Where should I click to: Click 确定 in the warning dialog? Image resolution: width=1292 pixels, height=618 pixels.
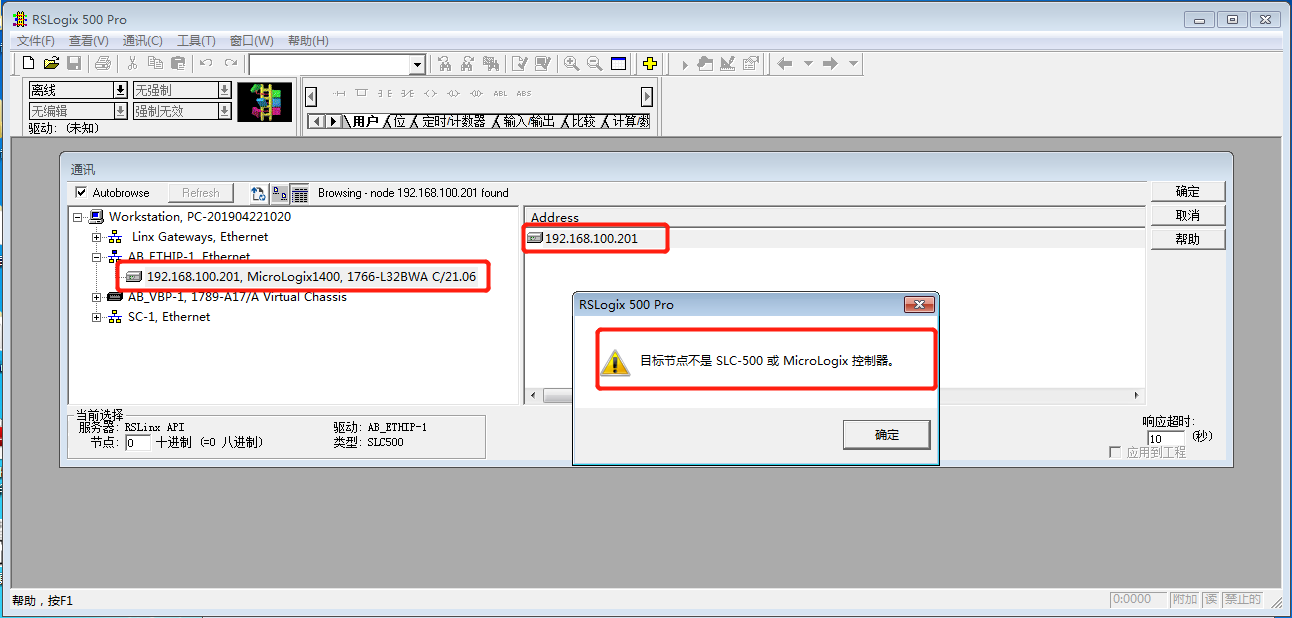[886, 435]
